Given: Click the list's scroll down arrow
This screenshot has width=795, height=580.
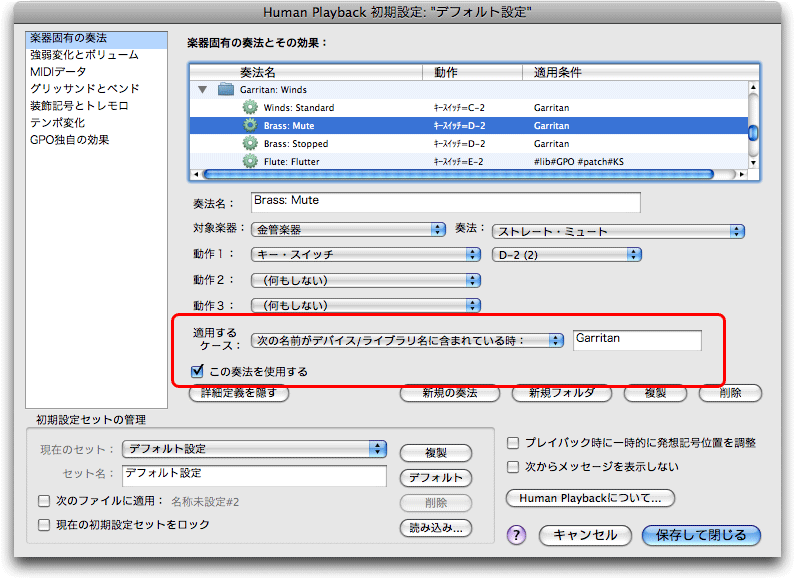Looking at the screenshot, I should (x=753, y=163).
